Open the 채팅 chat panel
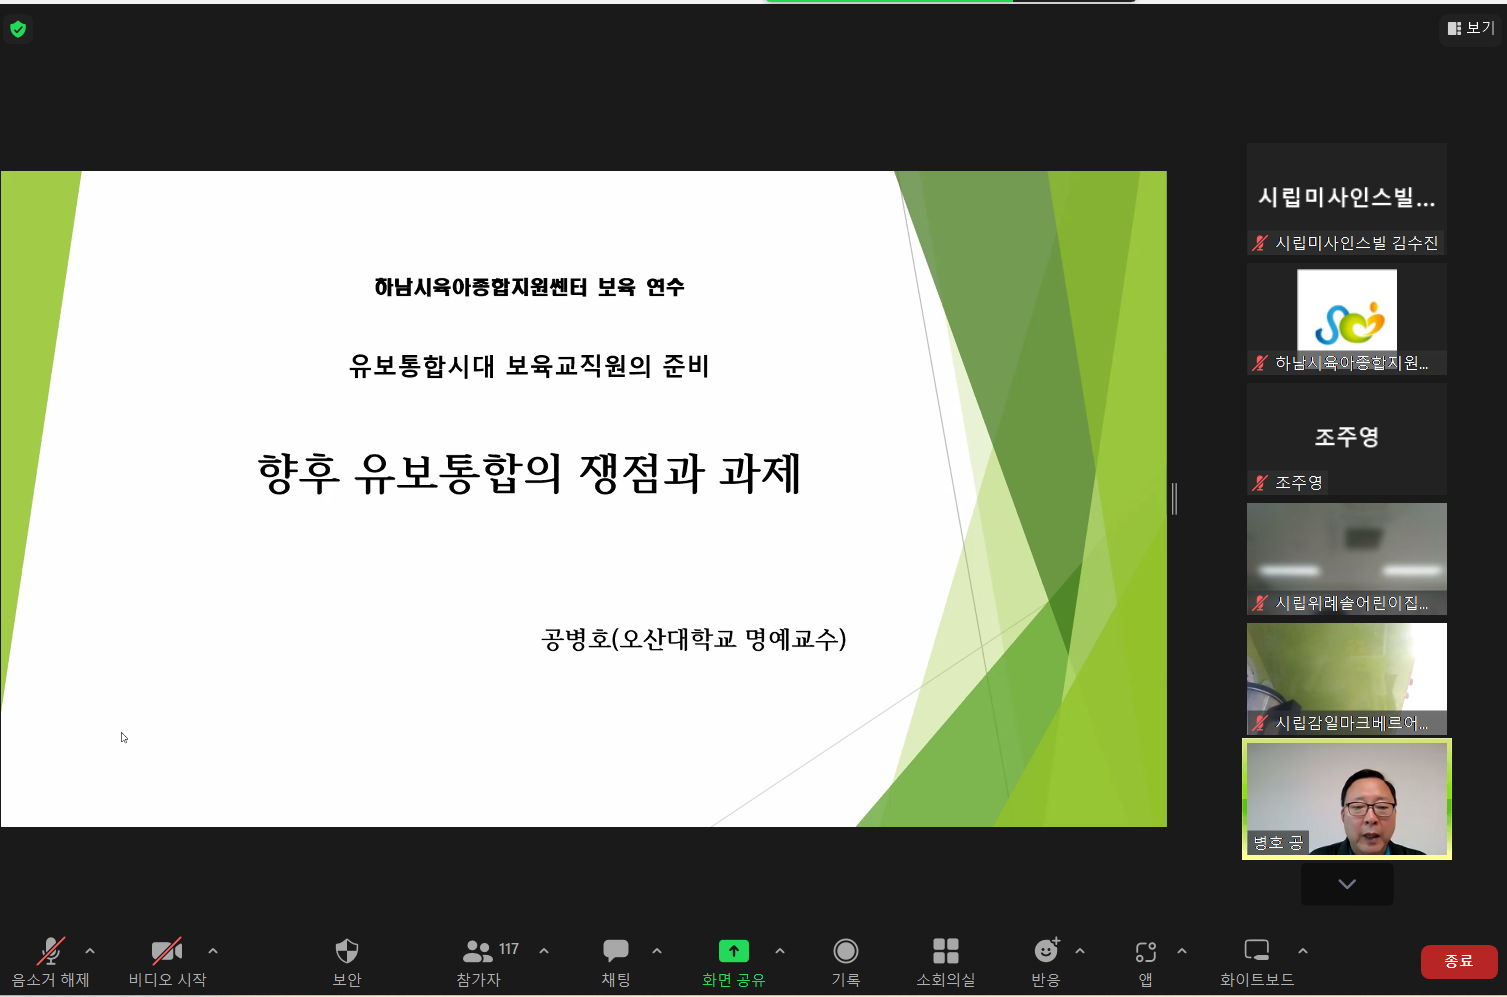The height and width of the screenshot is (997, 1507). [616, 951]
